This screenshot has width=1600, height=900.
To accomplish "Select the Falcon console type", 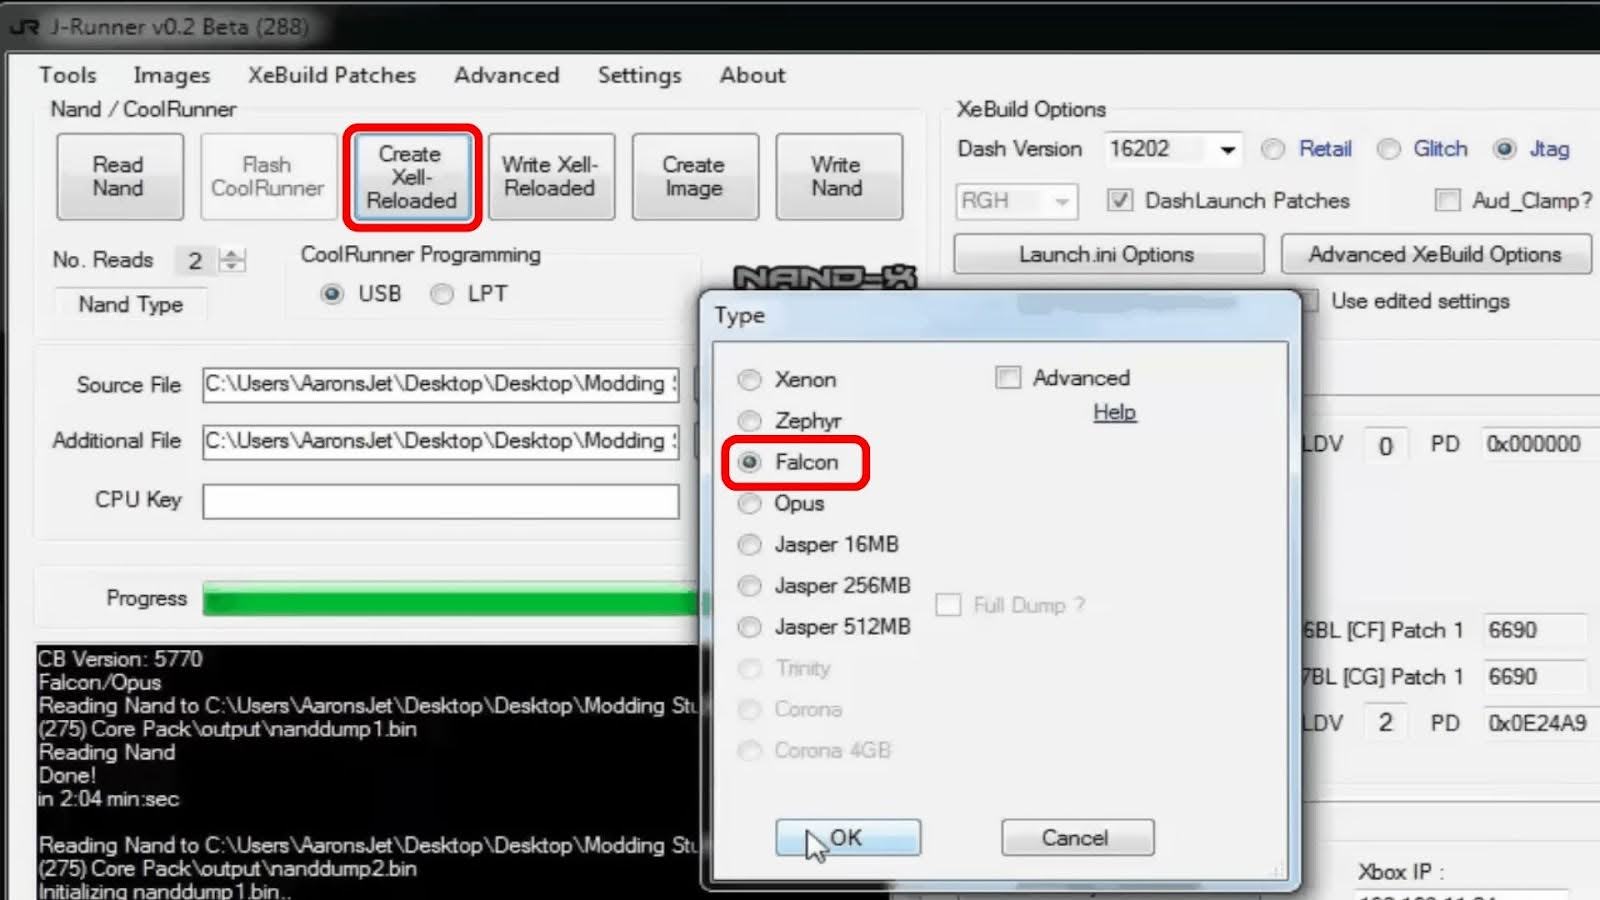I will point(749,463).
